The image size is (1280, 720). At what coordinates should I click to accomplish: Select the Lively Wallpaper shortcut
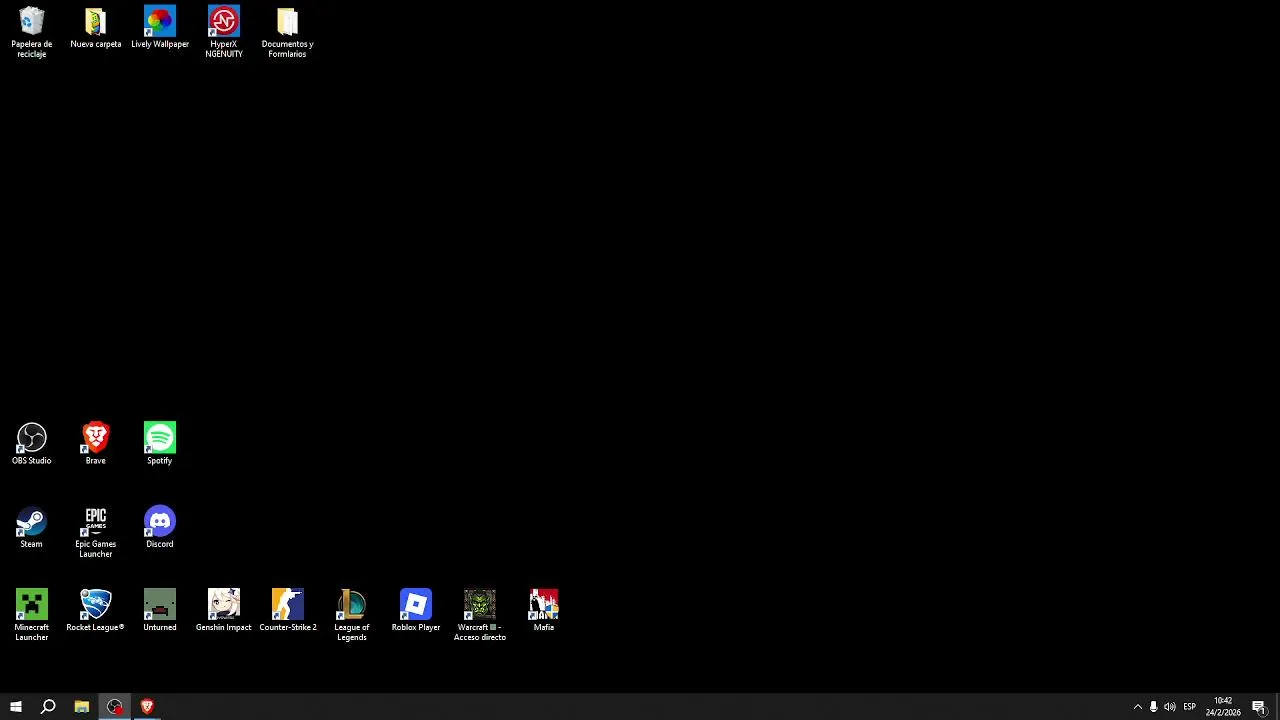point(160,28)
